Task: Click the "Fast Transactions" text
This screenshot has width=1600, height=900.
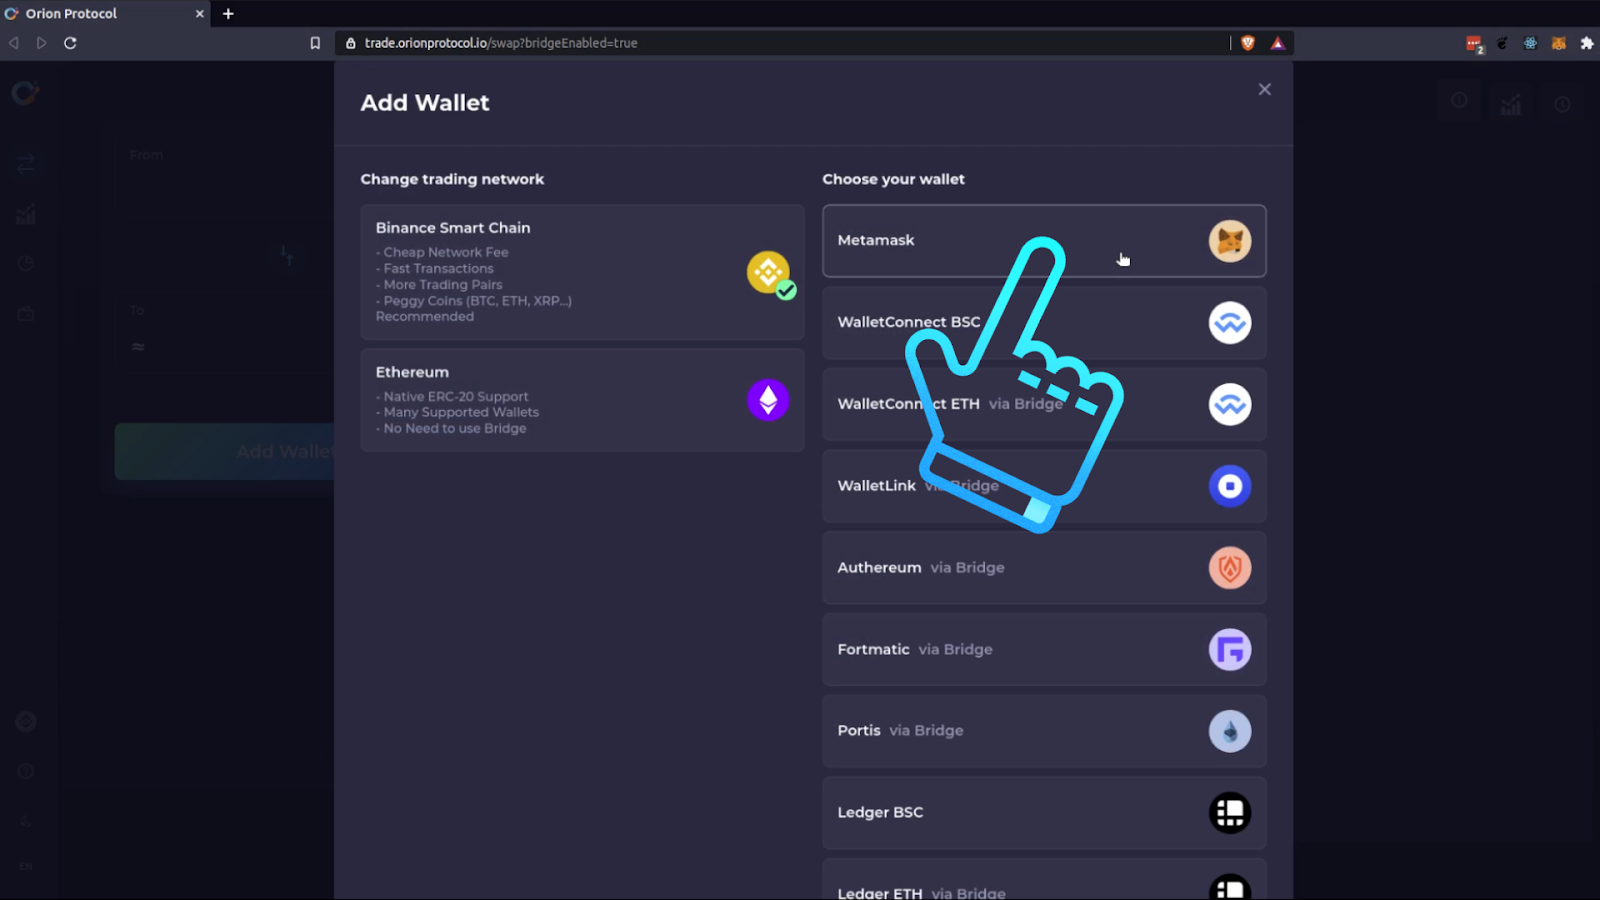Action: click(439, 269)
